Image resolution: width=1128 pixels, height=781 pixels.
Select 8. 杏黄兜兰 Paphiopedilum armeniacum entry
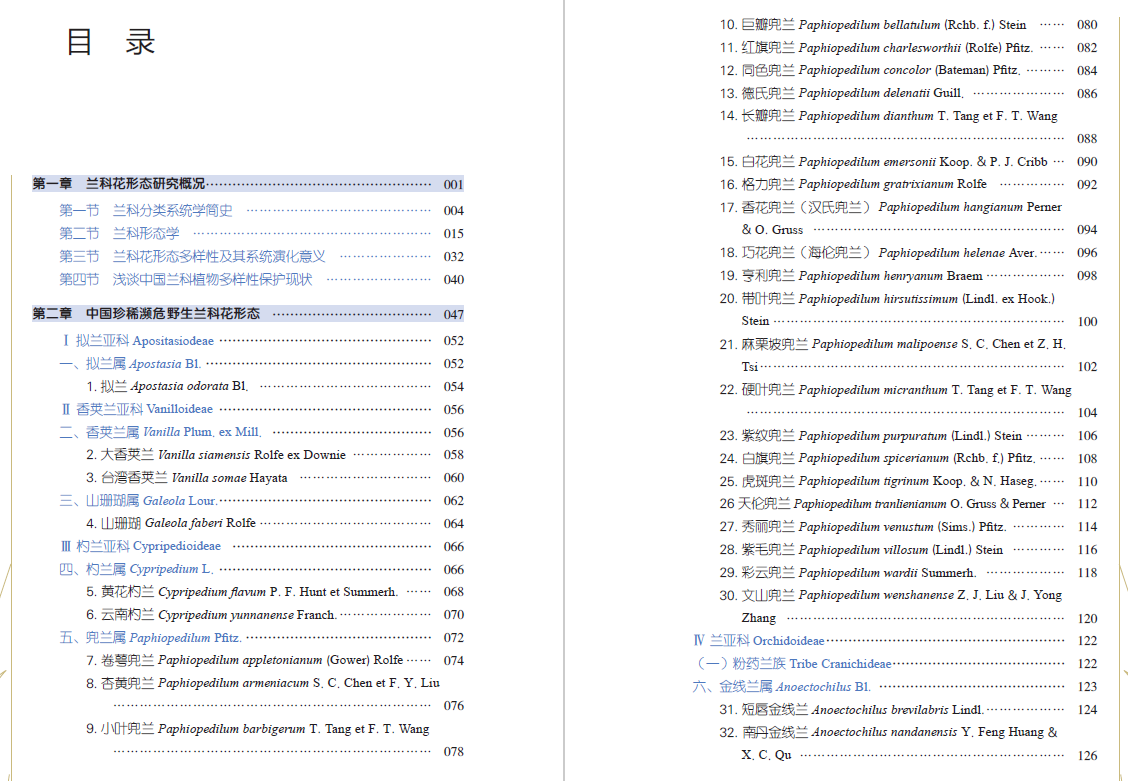(275, 695)
